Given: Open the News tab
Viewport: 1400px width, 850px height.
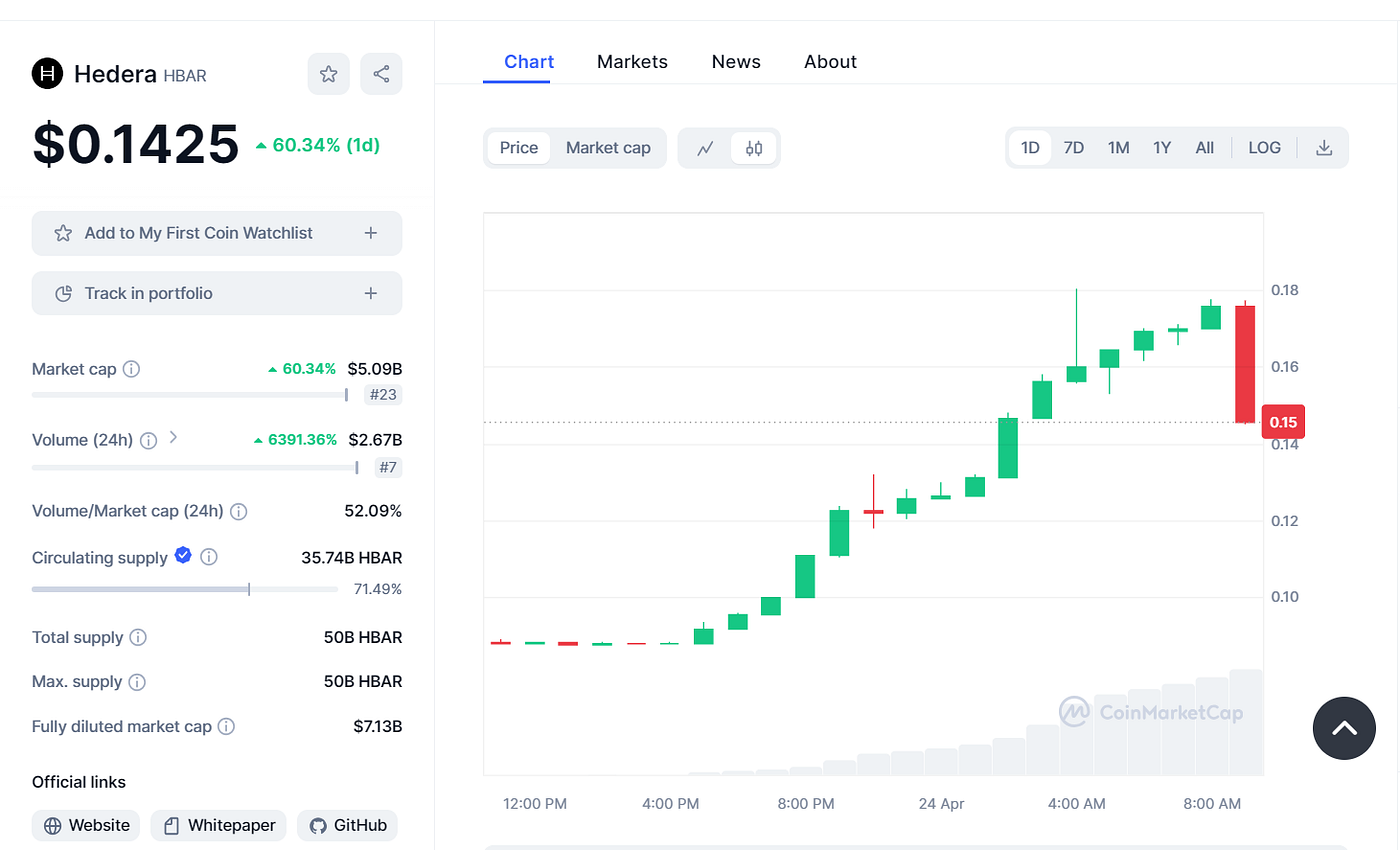Looking at the screenshot, I should click(736, 62).
